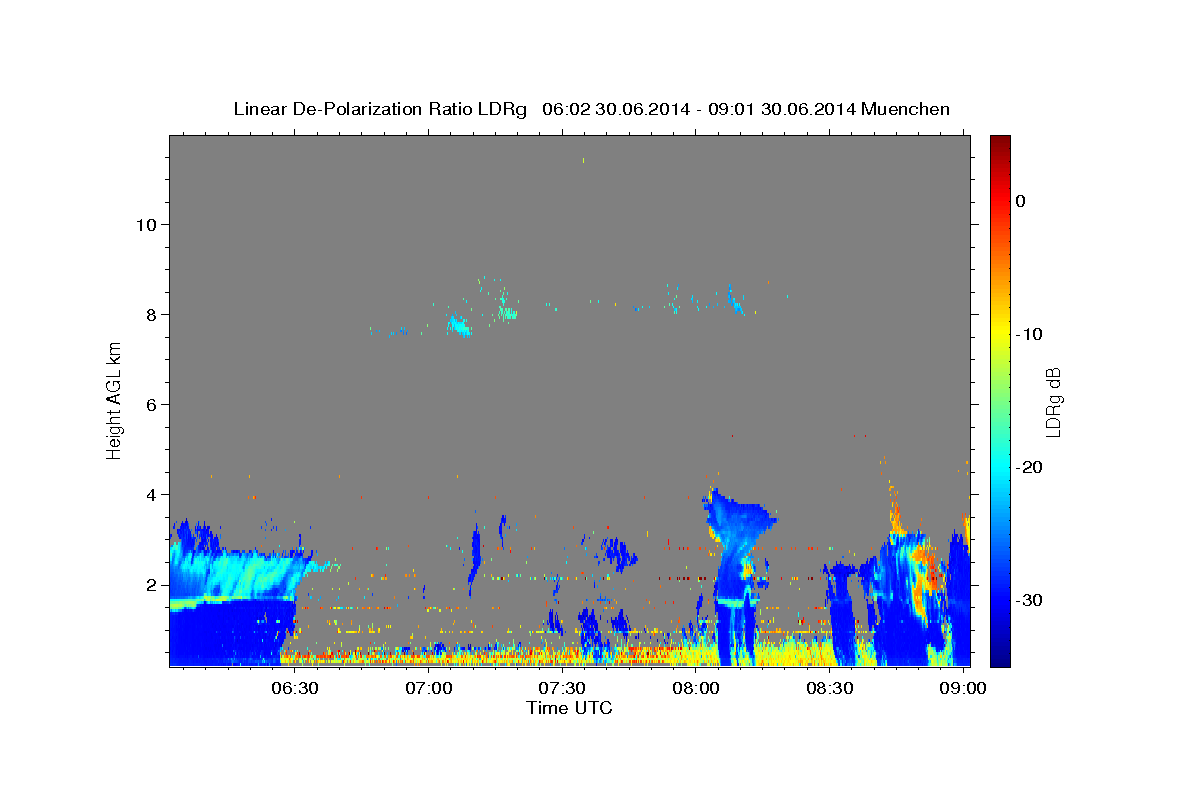The width and height of the screenshot is (1200, 800).
Task: Click the cyan cirrus patch near 8 km at 07:05
Action: pos(459,326)
